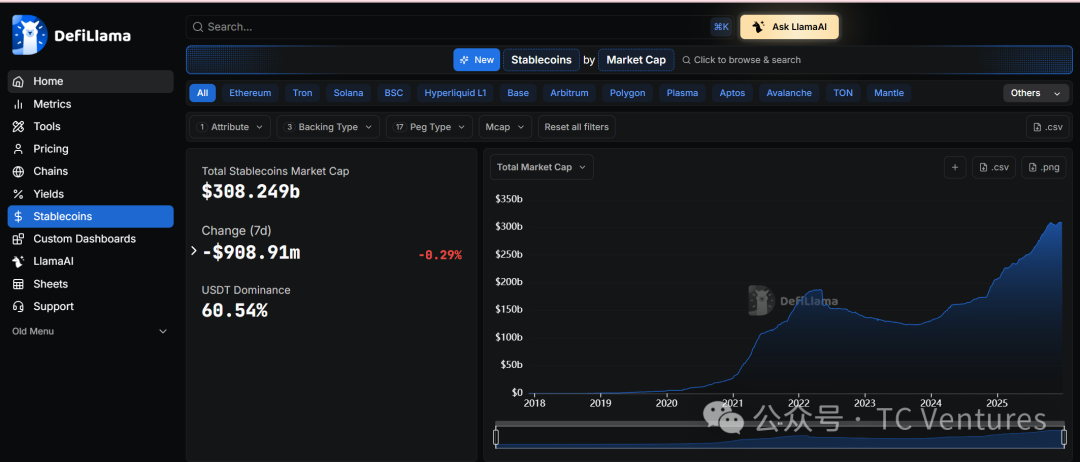Open the Stablecoins category selector
1080x462 pixels.
click(541, 60)
